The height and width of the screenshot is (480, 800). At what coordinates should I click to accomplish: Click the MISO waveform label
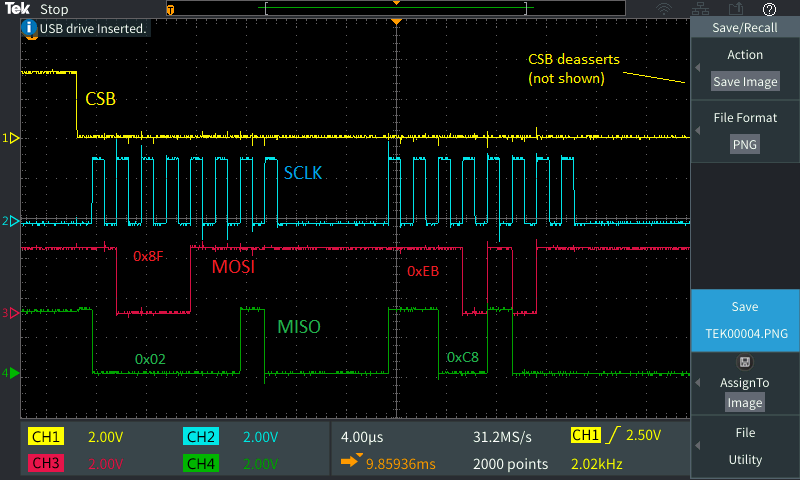298,326
